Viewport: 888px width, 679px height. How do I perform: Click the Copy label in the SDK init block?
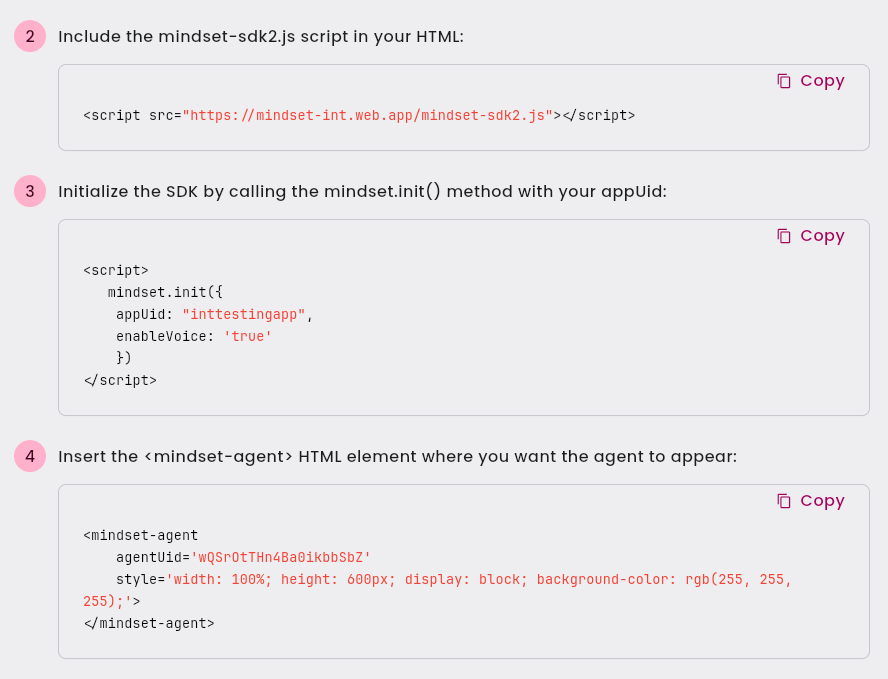[x=822, y=236]
